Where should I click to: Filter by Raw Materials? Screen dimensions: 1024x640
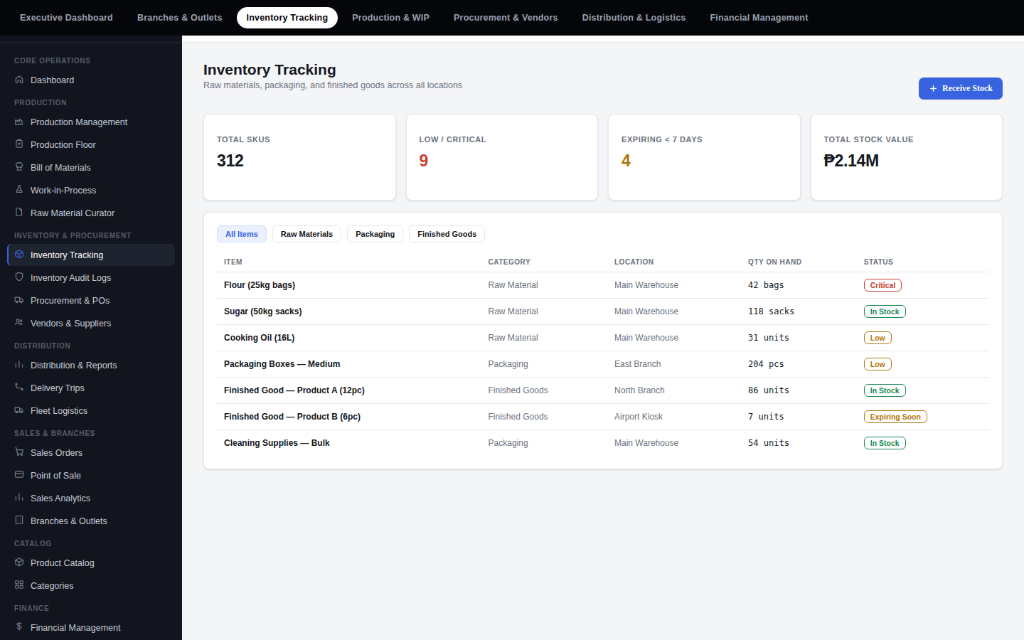(306, 234)
